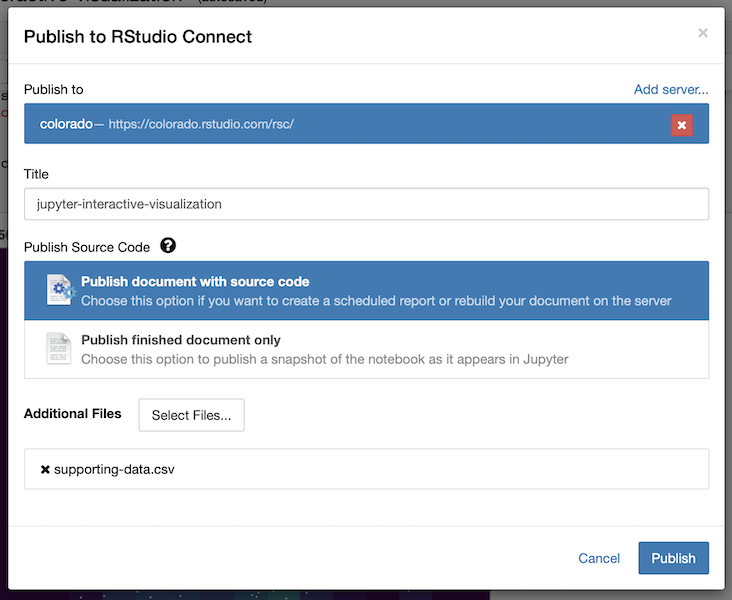732x600 pixels.
Task: Click the Title input field
Action: pos(366,204)
